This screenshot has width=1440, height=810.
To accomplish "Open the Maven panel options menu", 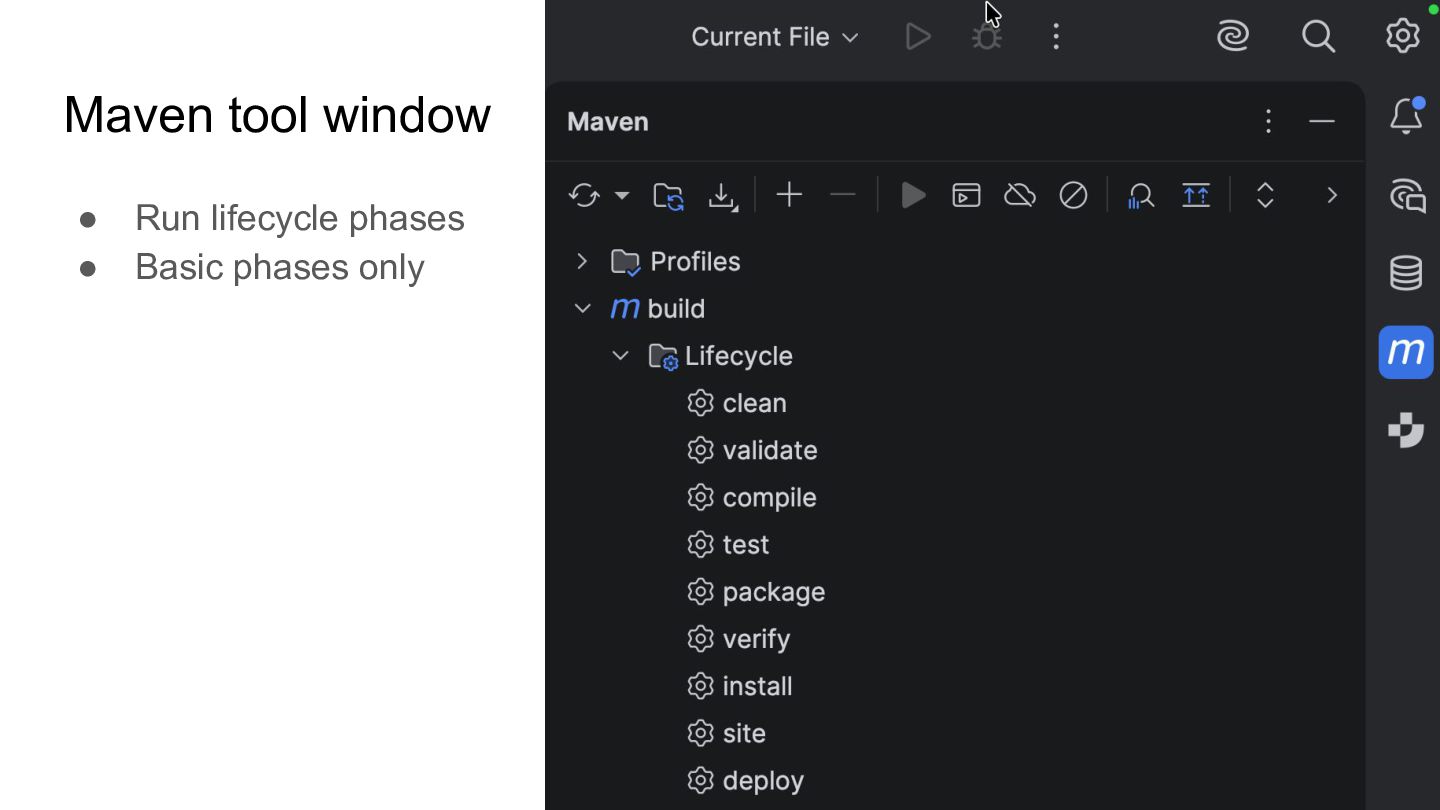I will [1268, 122].
